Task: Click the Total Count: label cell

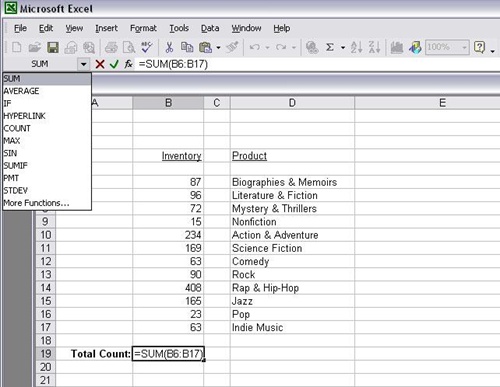Action: coord(94,354)
